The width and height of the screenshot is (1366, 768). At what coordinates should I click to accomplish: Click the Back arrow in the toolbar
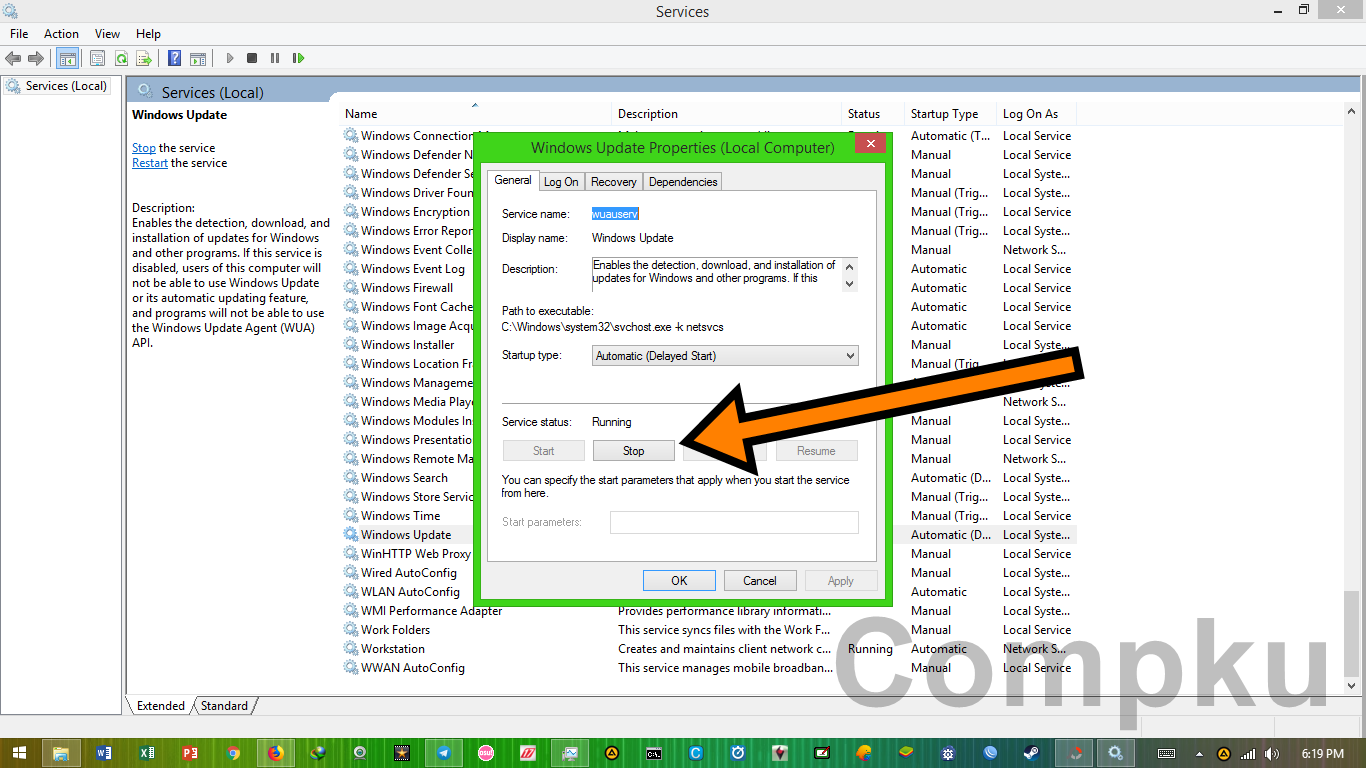coord(13,58)
